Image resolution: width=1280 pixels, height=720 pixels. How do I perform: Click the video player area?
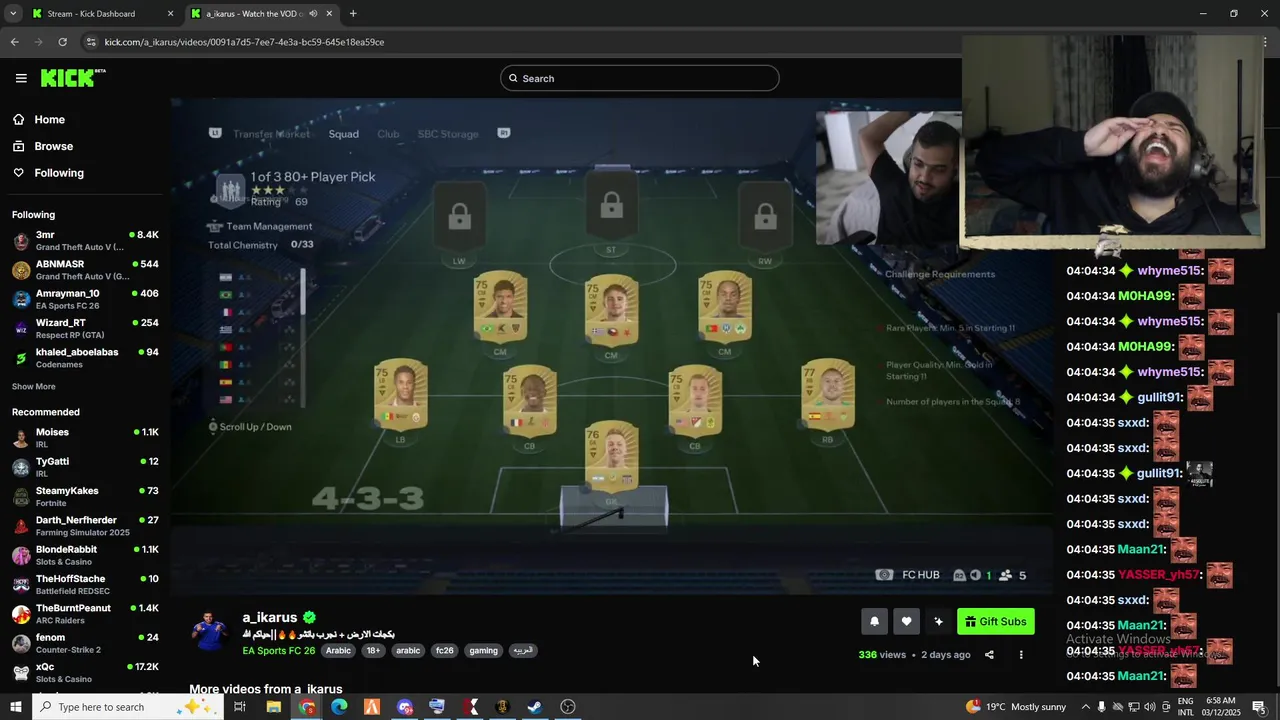tap(611, 347)
